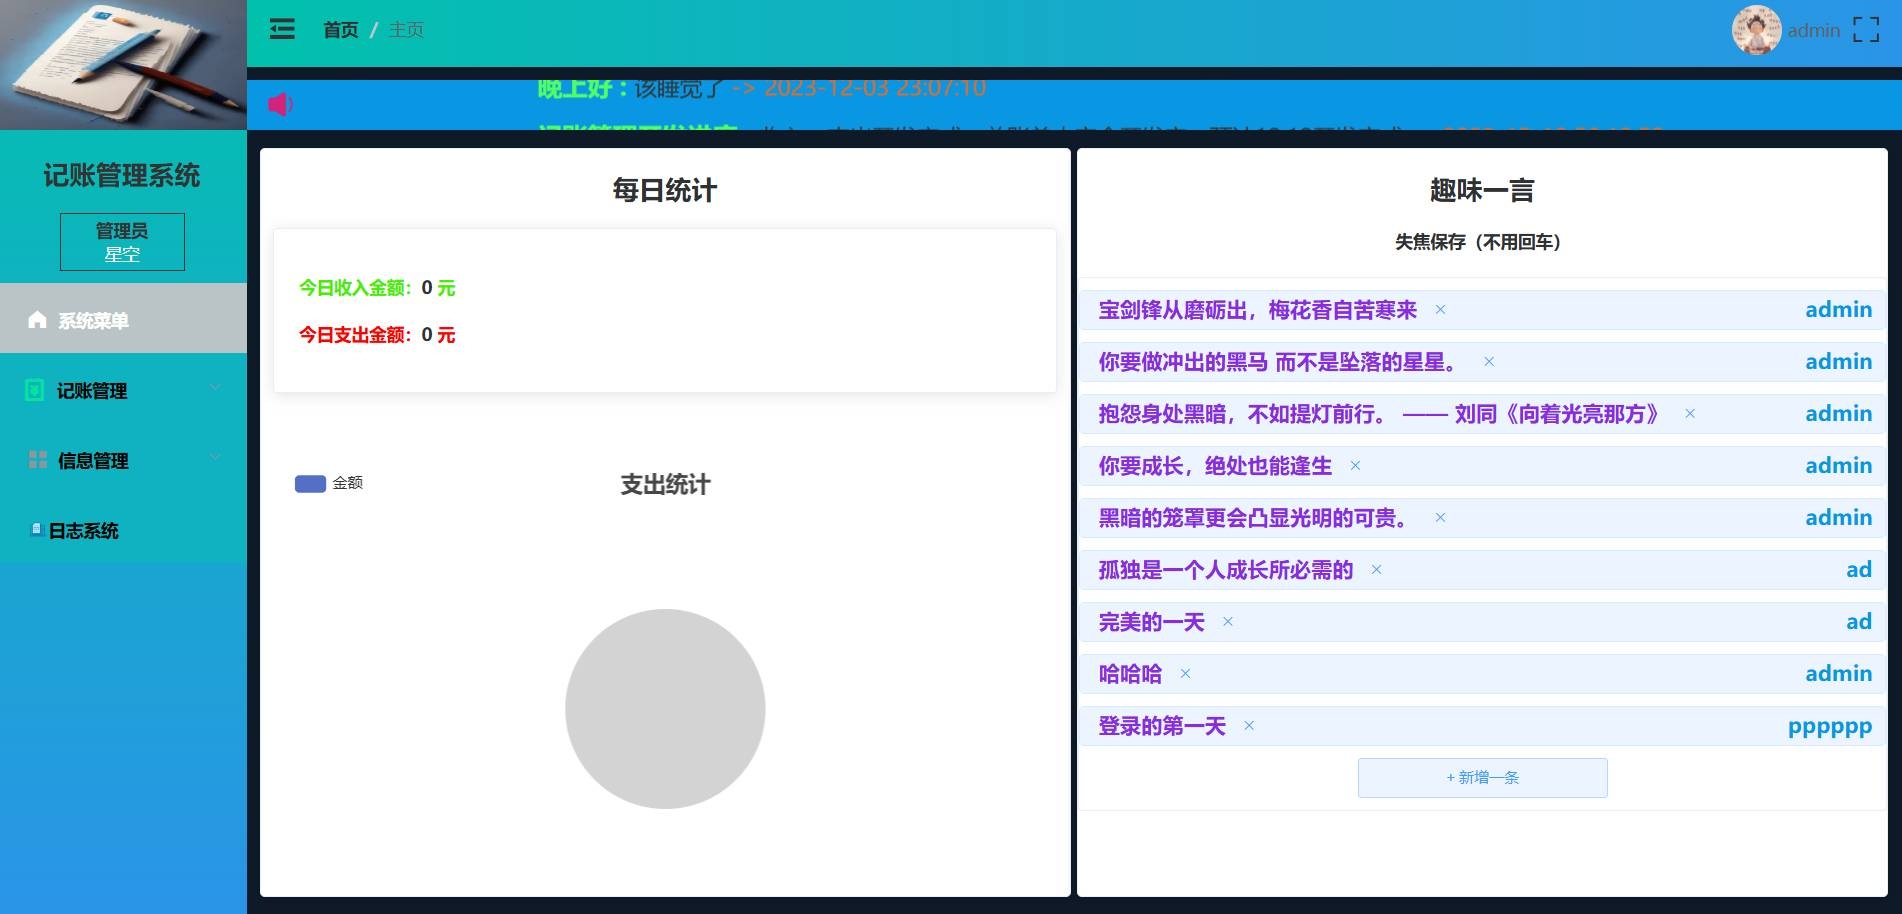Edit the quote 你要做冲出的黑马
The height and width of the screenshot is (914, 1902).
(1278, 362)
